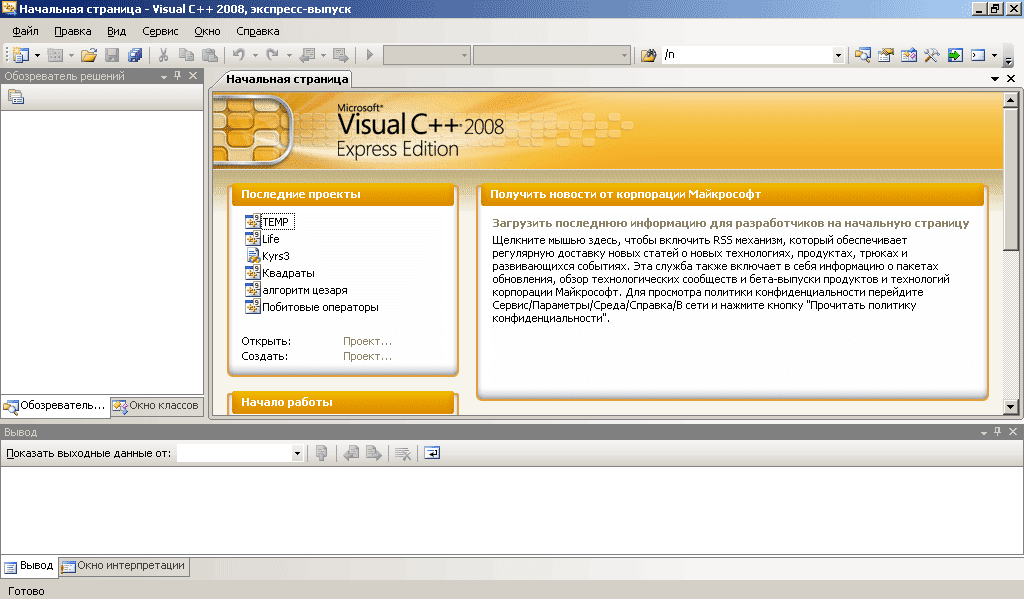Click the Copy toolbar icon
The width and height of the screenshot is (1024, 600).
(186, 55)
